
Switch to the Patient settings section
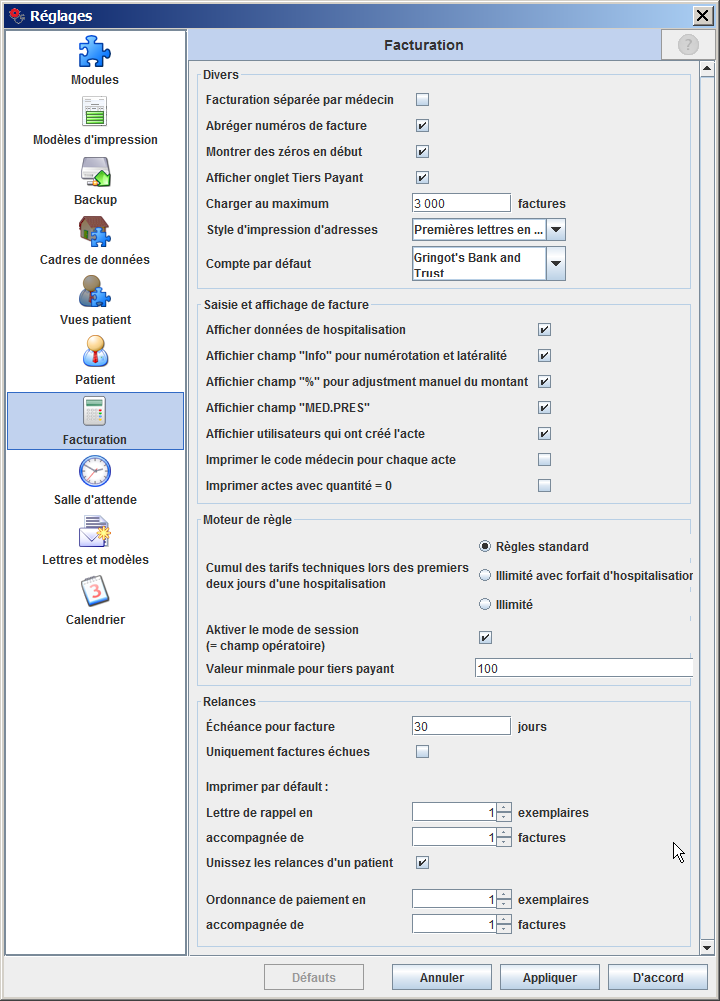95,362
